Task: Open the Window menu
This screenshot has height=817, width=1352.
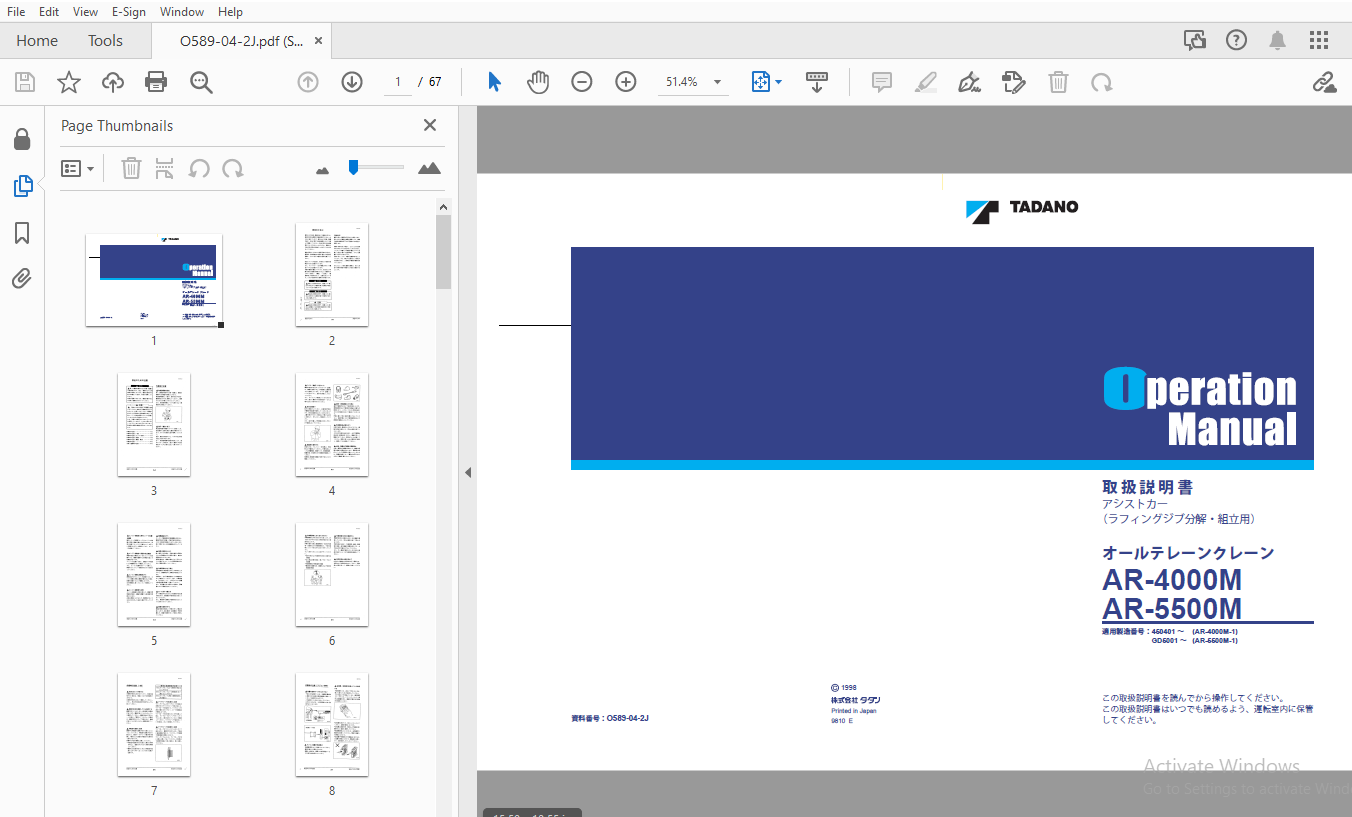Action: point(182,12)
